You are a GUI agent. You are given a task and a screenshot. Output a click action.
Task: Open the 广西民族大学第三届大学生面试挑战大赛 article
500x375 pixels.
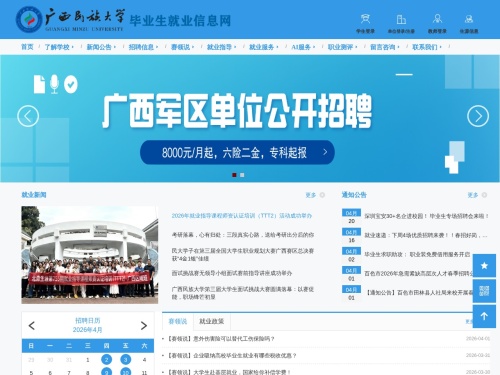click(243, 293)
